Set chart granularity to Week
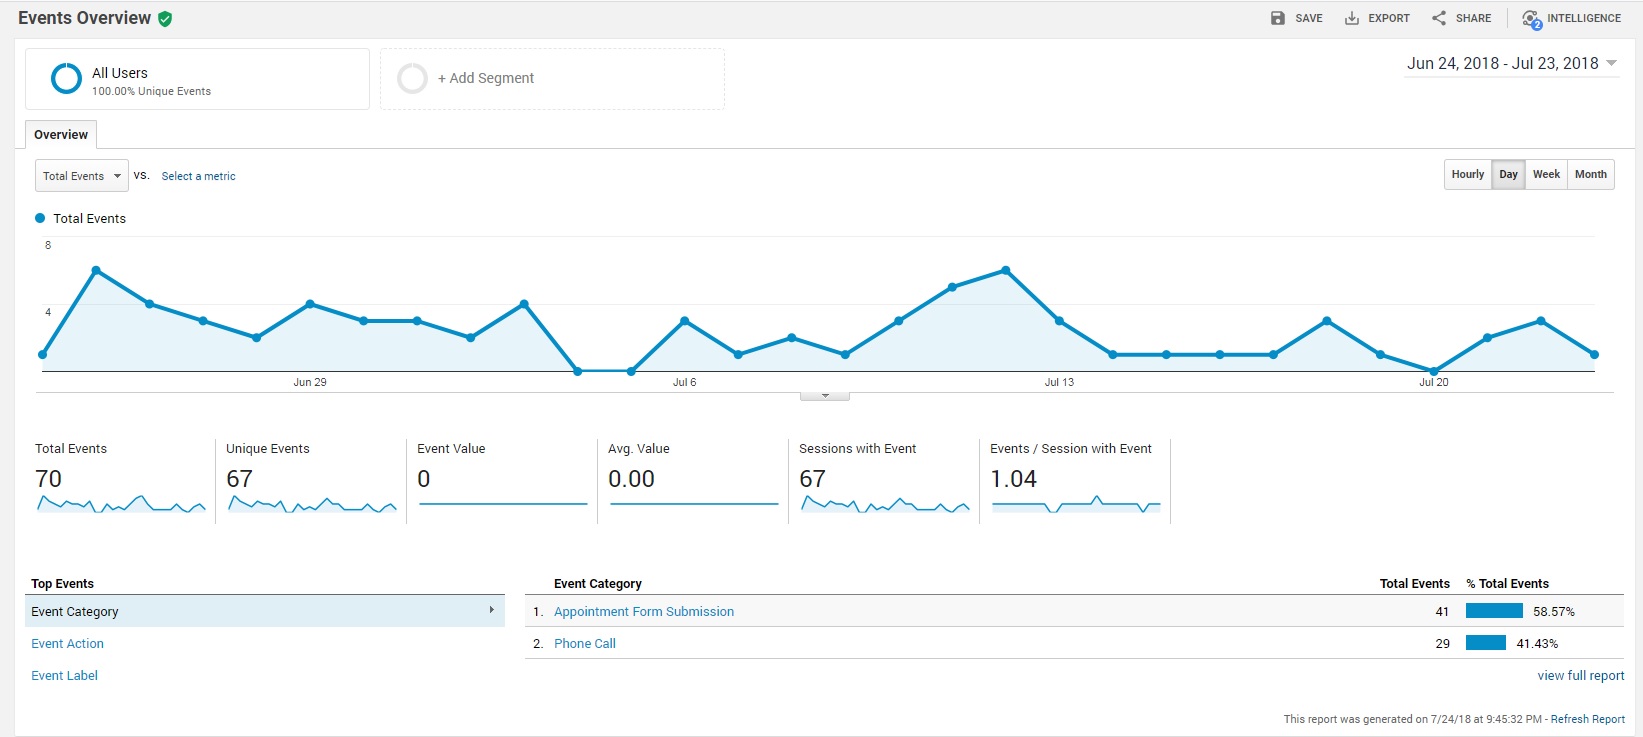1643x737 pixels. click(x=1546, y=174)
